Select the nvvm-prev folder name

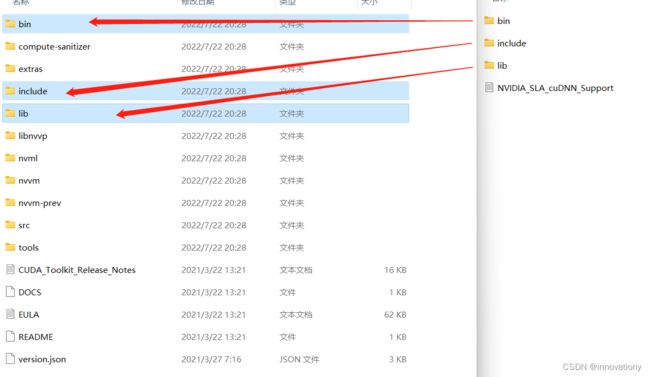pyautogui.click(x=40, y=203)
